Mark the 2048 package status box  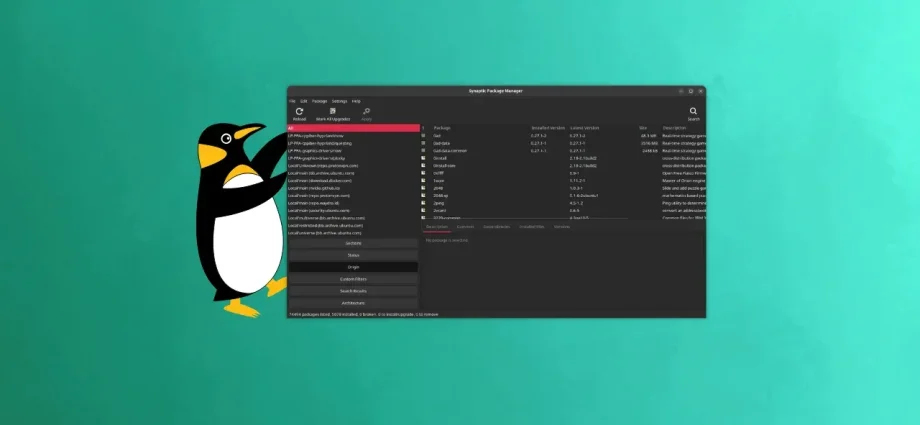click(x=424, y=188)
